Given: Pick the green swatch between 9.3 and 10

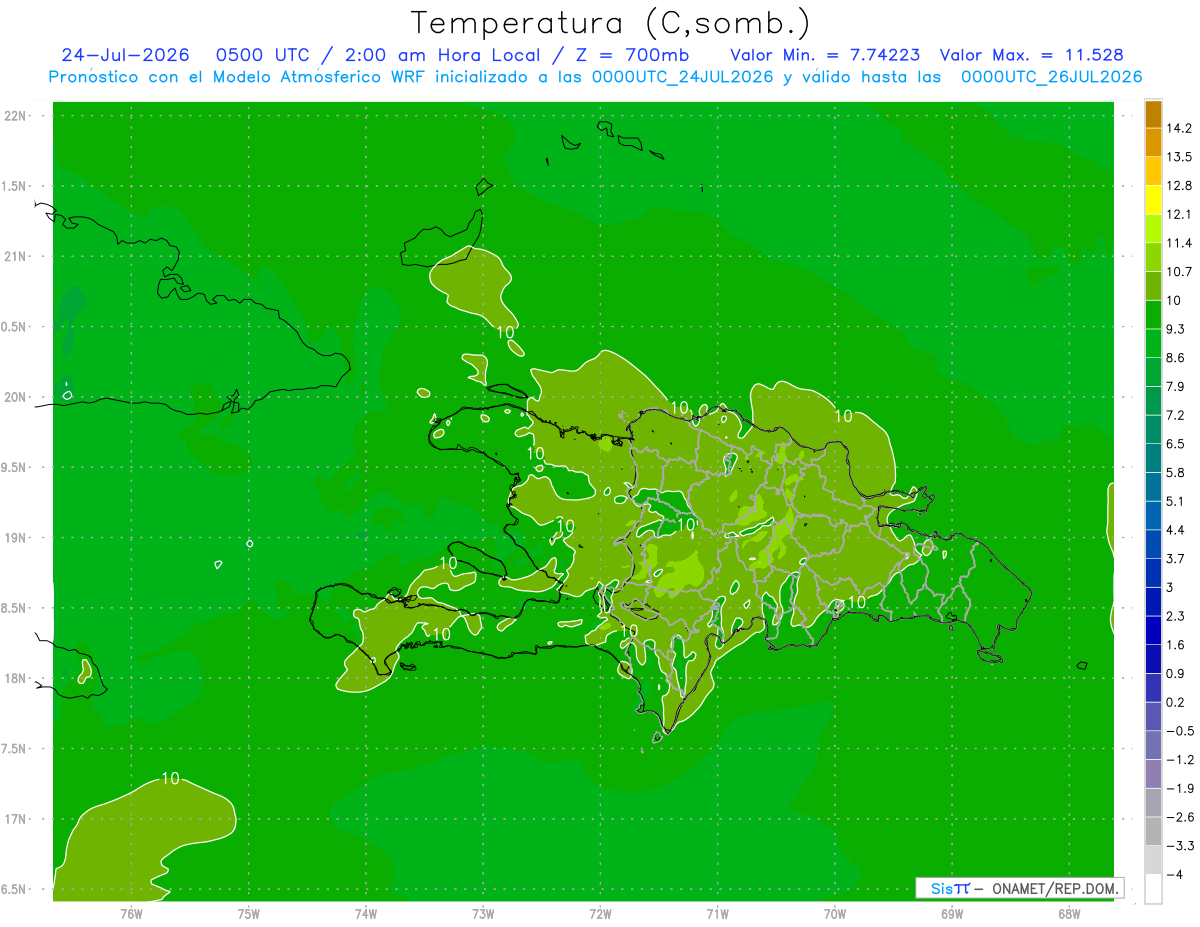Looking at the screenshot, I should (1153, 315).
